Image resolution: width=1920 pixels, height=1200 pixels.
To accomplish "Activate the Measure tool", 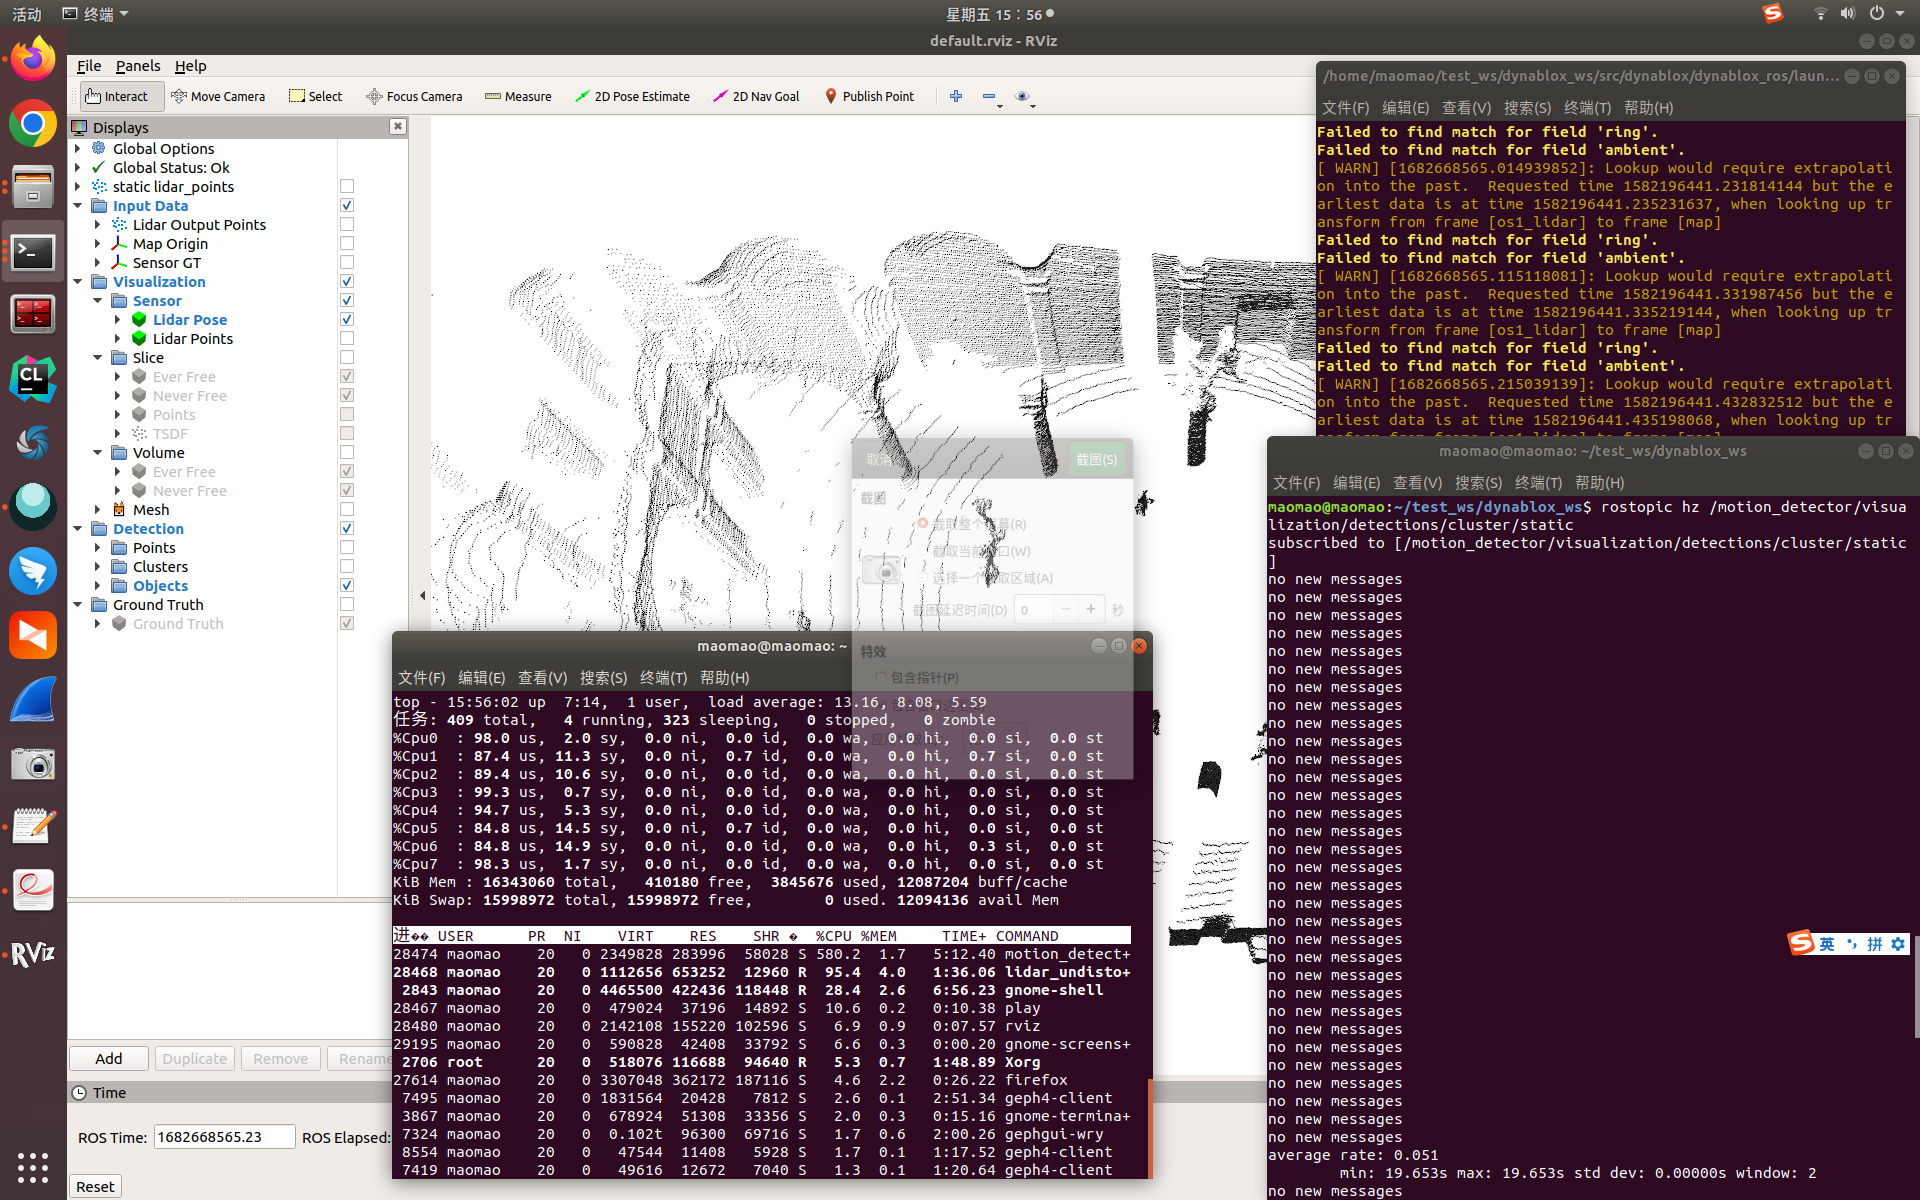I will pyautogui.click(x=517, y=96).
